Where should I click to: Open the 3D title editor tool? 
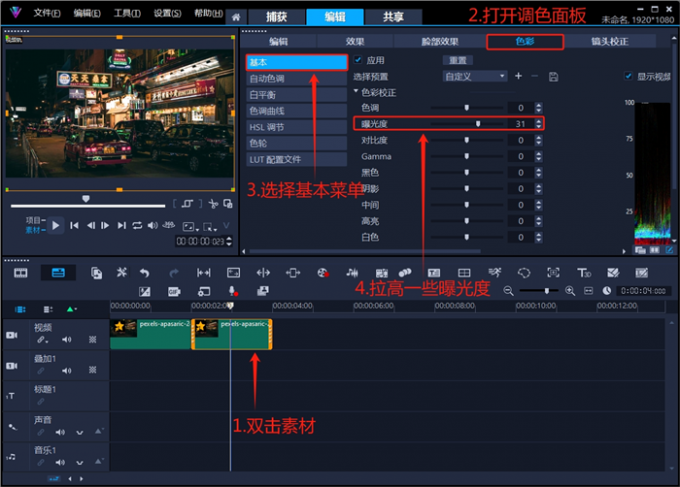(584, 273)
